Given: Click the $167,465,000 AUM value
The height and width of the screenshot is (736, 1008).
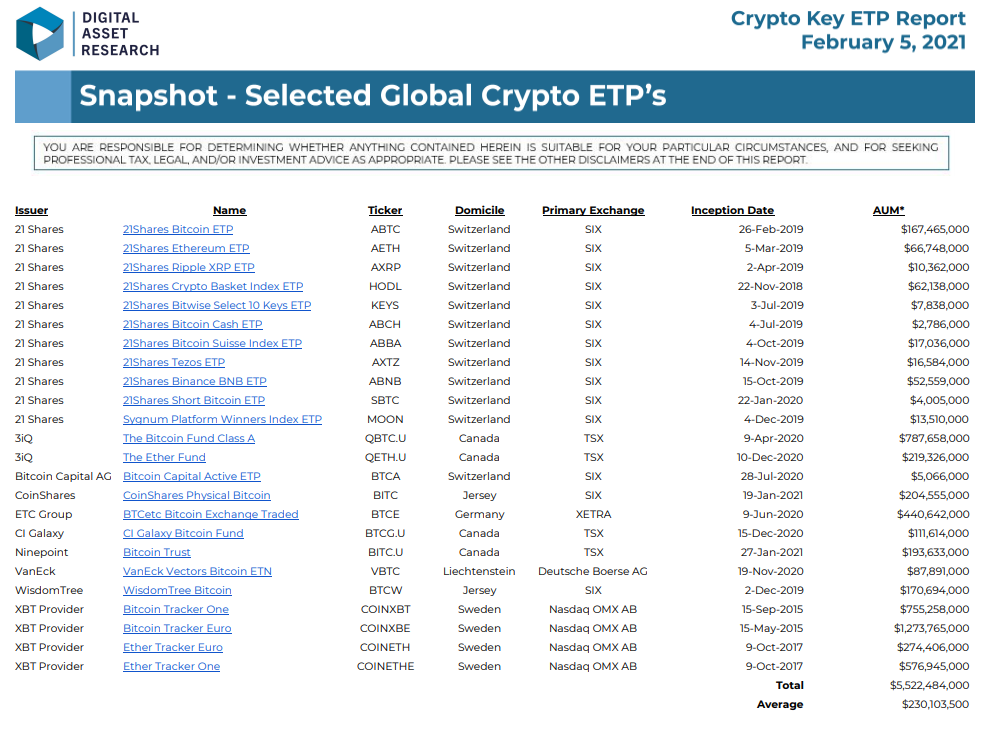Looking at the screenshot, I should click(x=935, y=229).
